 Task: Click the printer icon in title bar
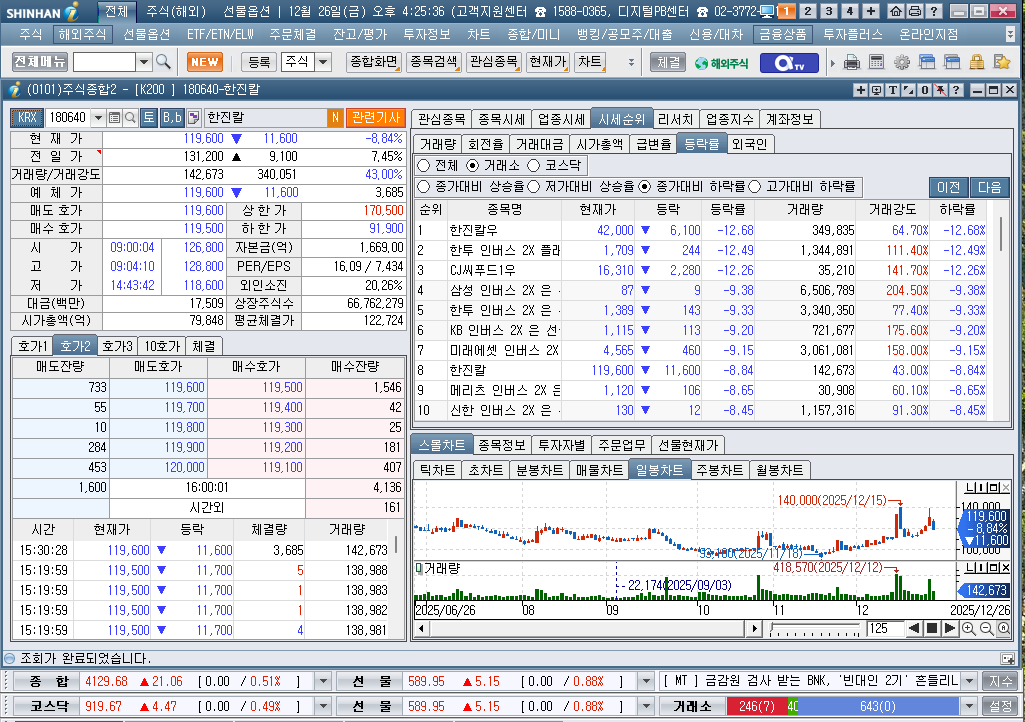point(915,11)
